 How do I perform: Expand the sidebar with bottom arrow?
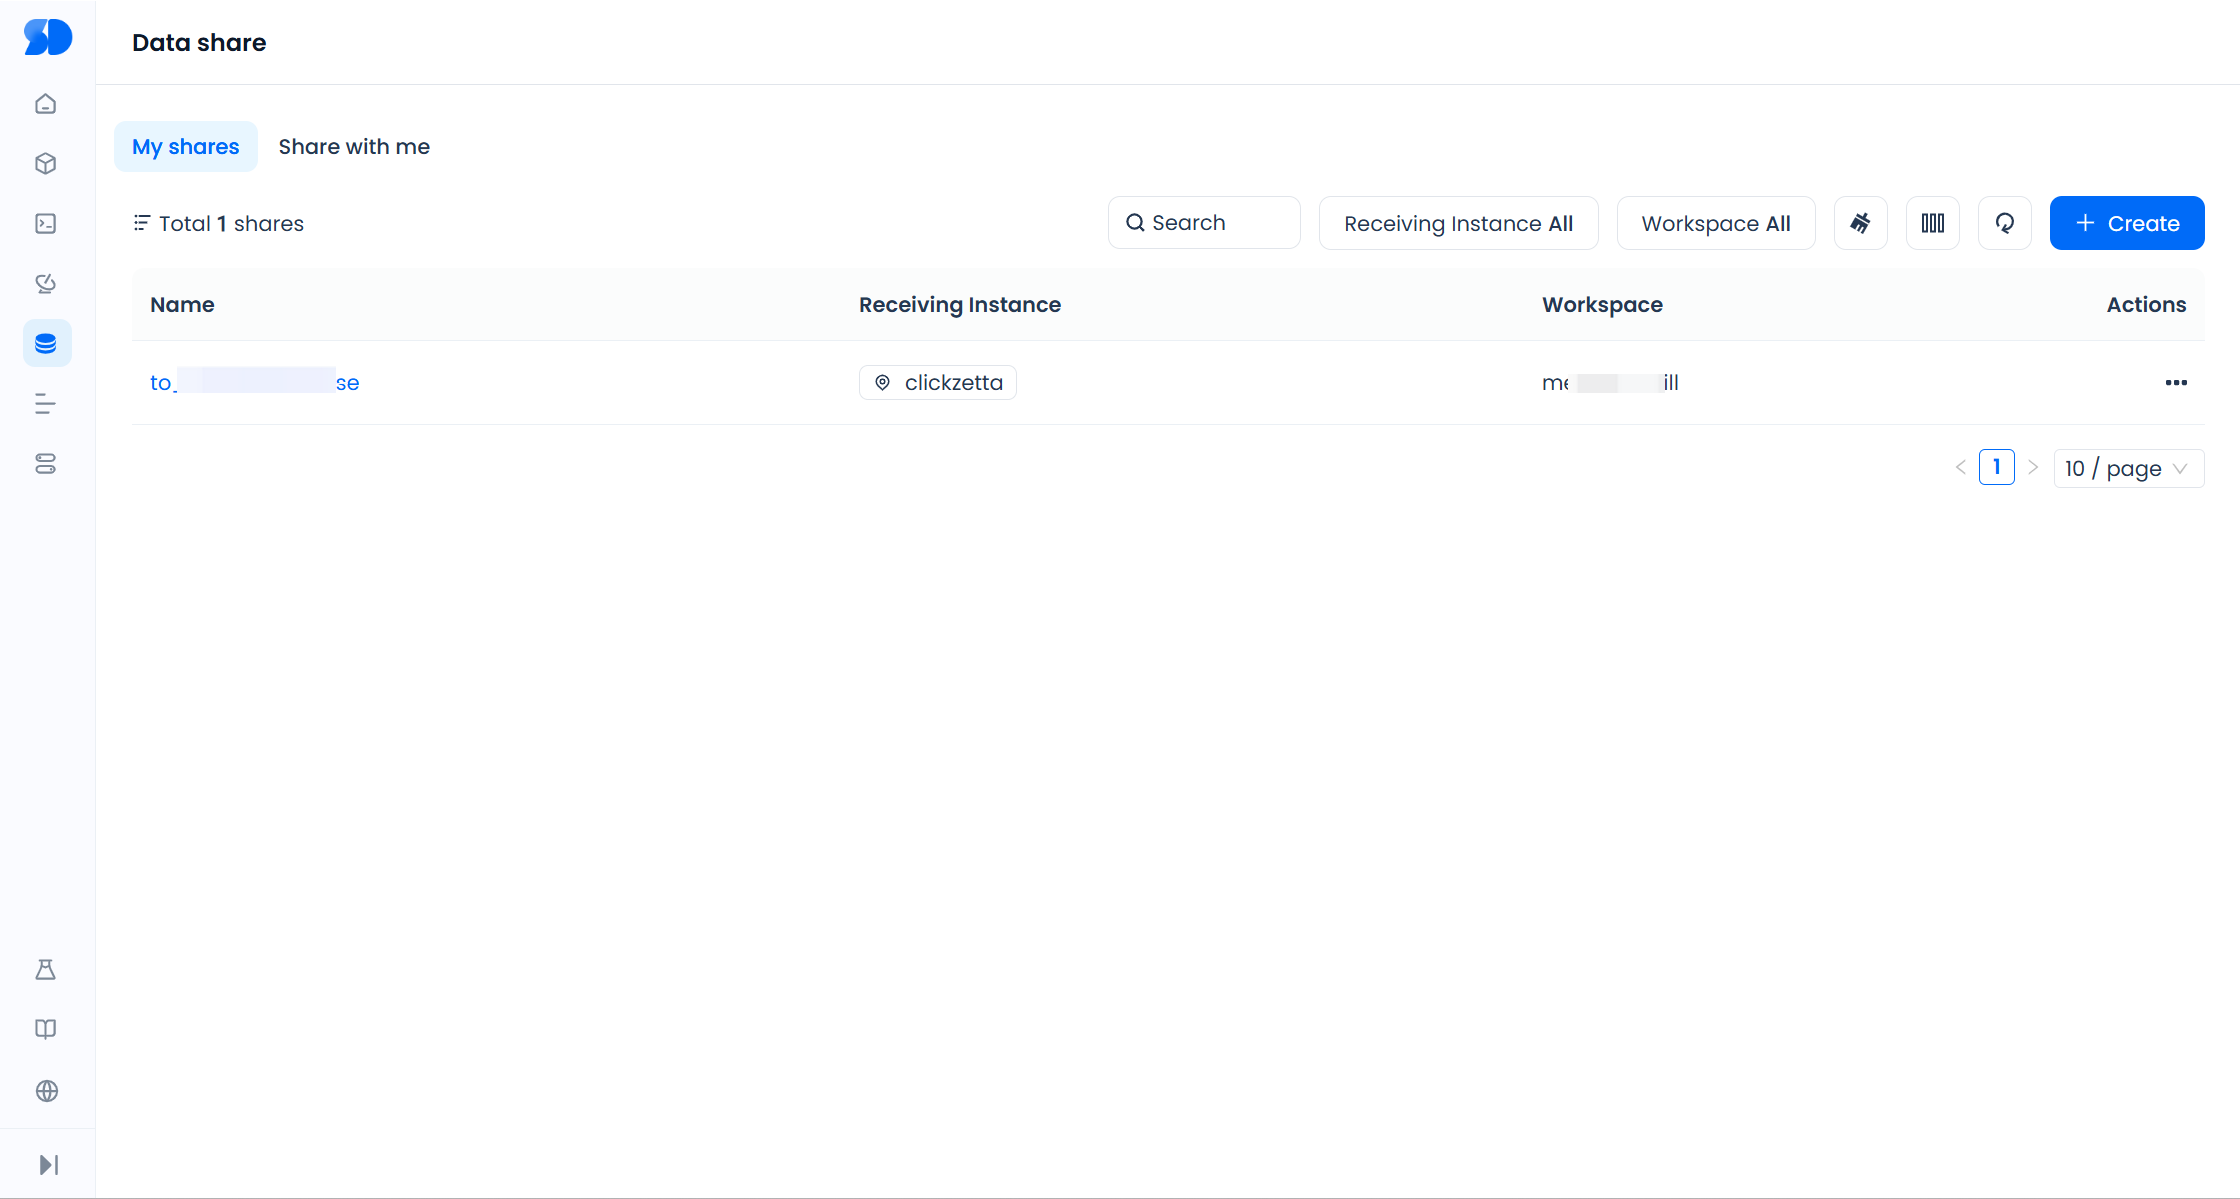(48, 1165)
